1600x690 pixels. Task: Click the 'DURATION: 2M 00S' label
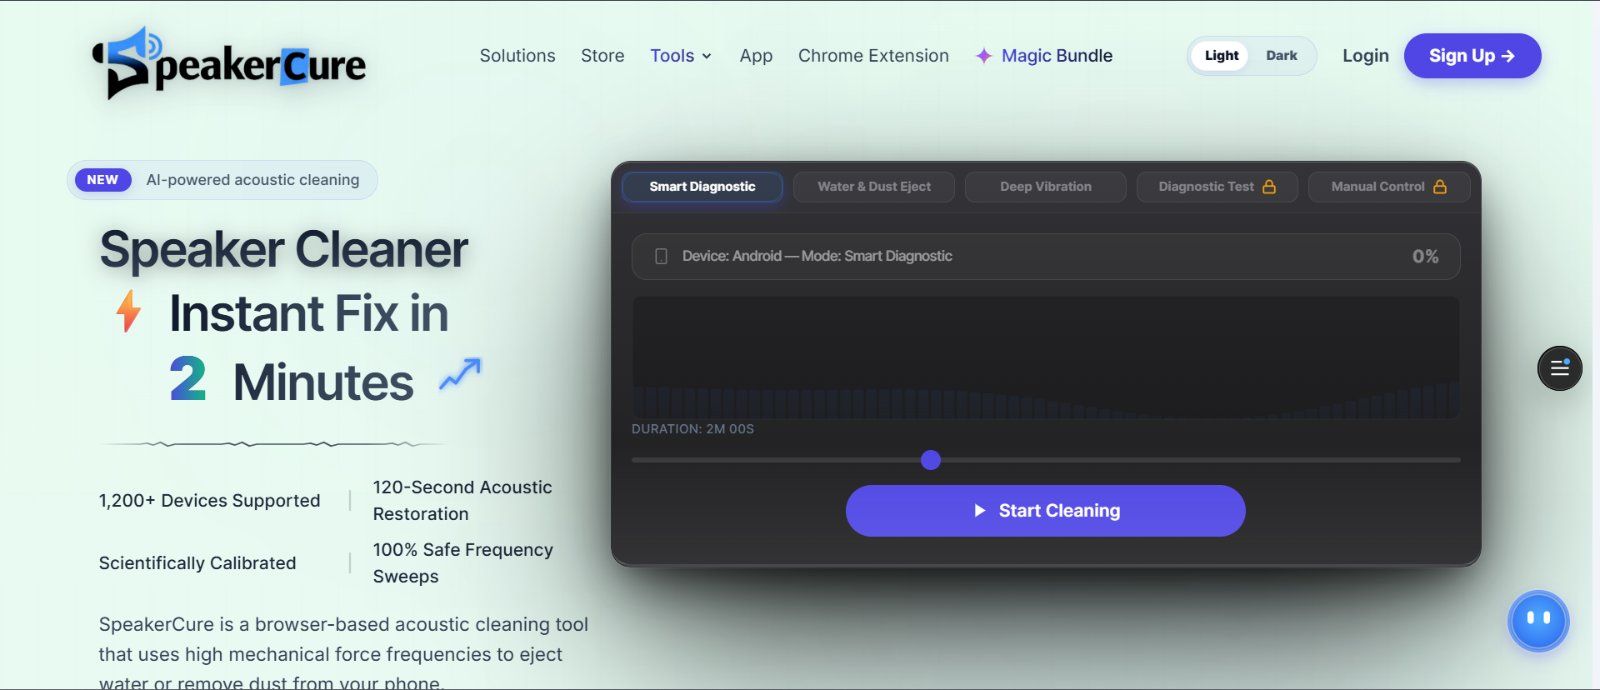click(x=693, y=429)
